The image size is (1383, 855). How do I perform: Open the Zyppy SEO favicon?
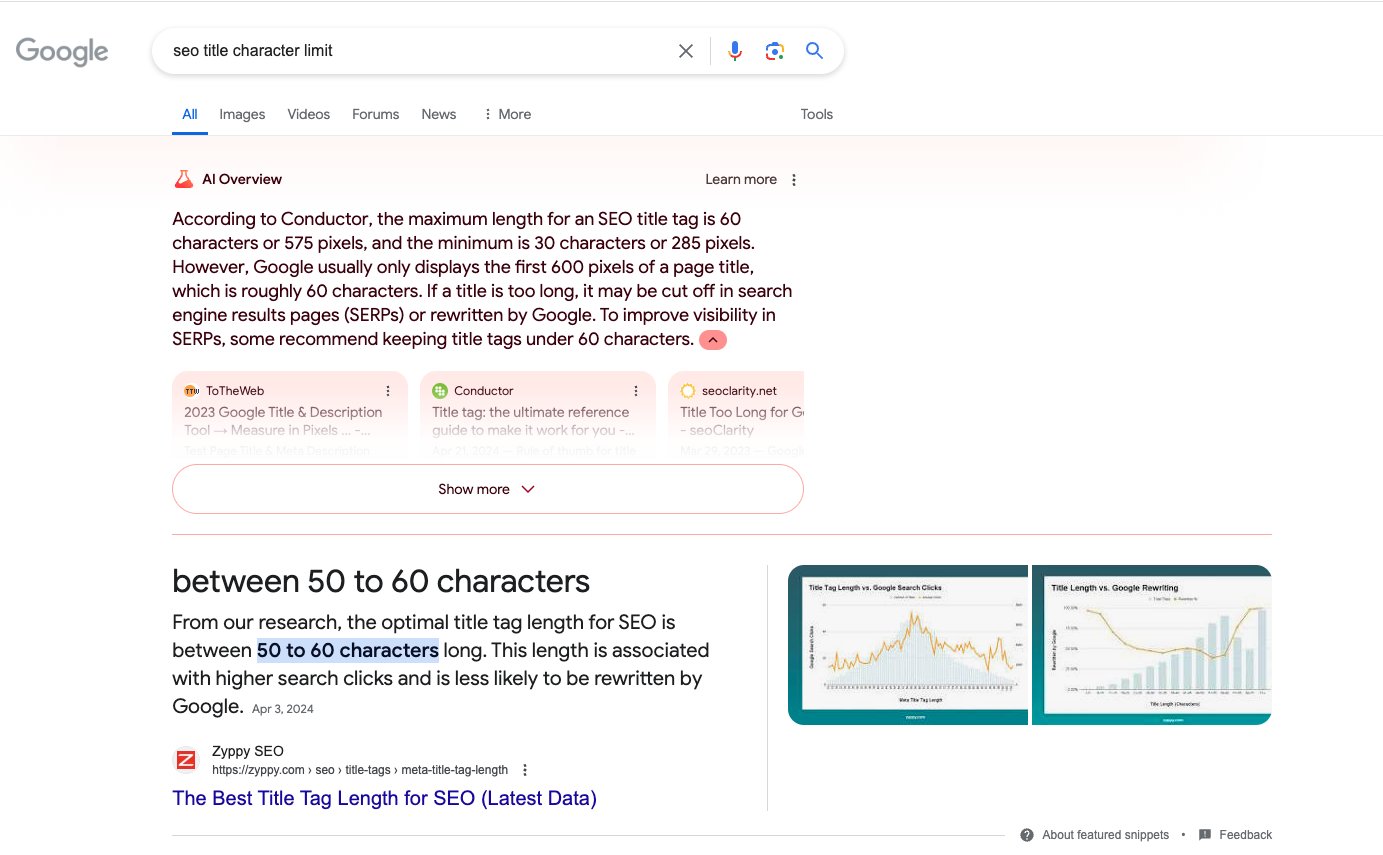[x=186, y=760]
